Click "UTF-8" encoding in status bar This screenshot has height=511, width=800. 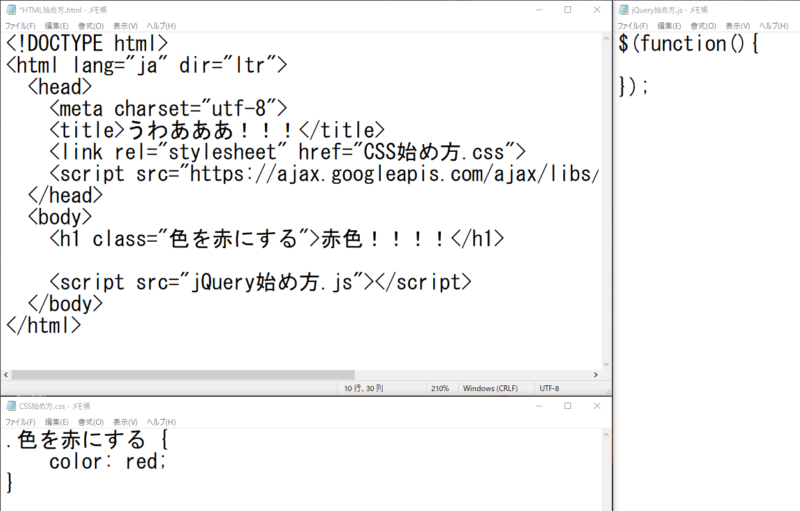[x=549, y=388]
